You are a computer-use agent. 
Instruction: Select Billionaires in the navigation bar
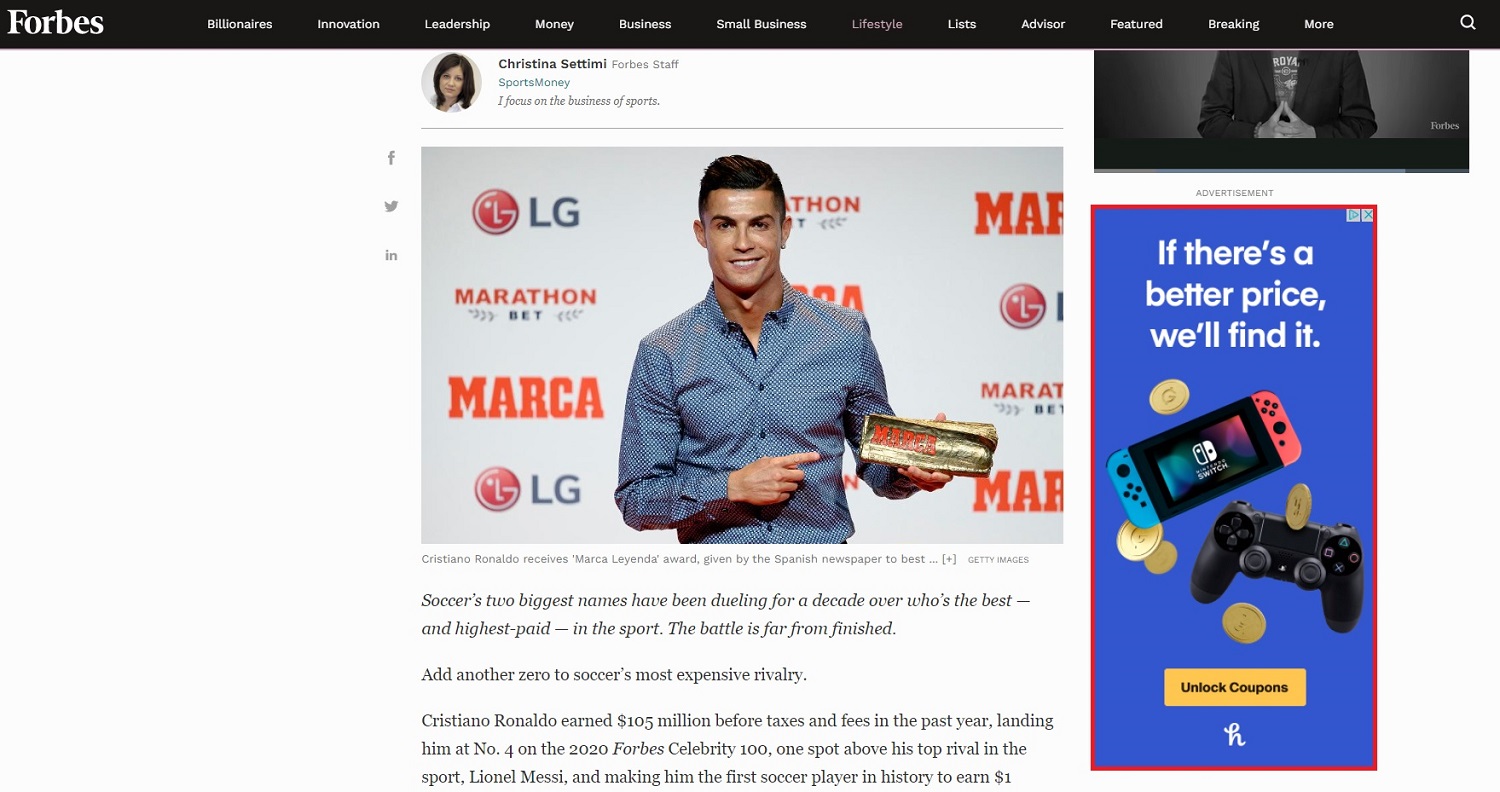pos(239,24)
